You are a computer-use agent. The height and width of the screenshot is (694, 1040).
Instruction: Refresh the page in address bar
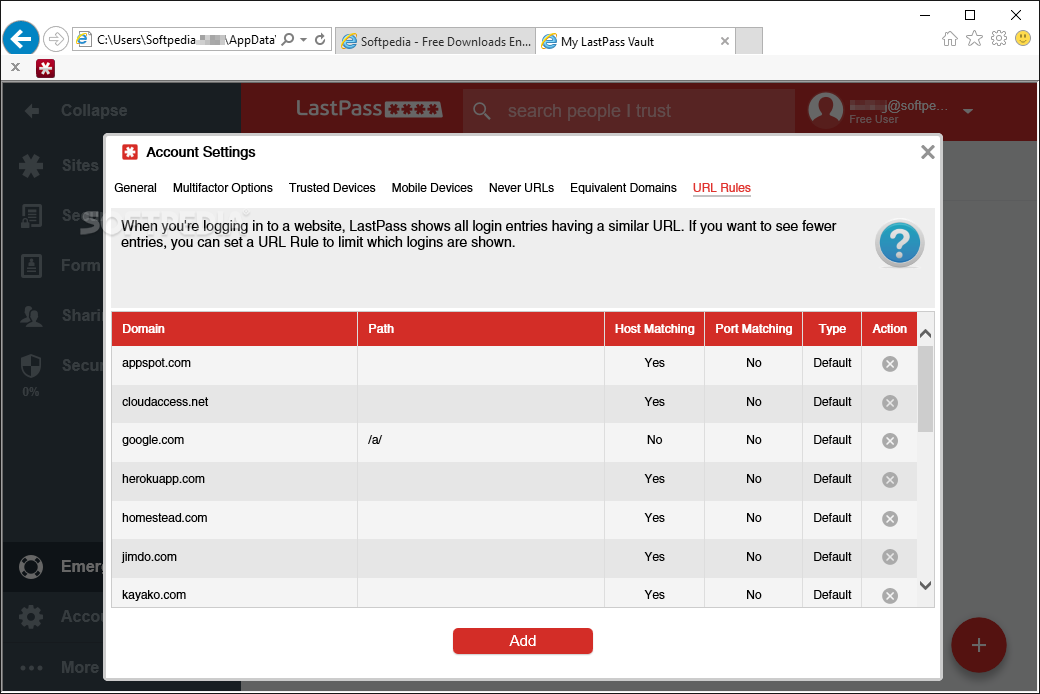320,40
